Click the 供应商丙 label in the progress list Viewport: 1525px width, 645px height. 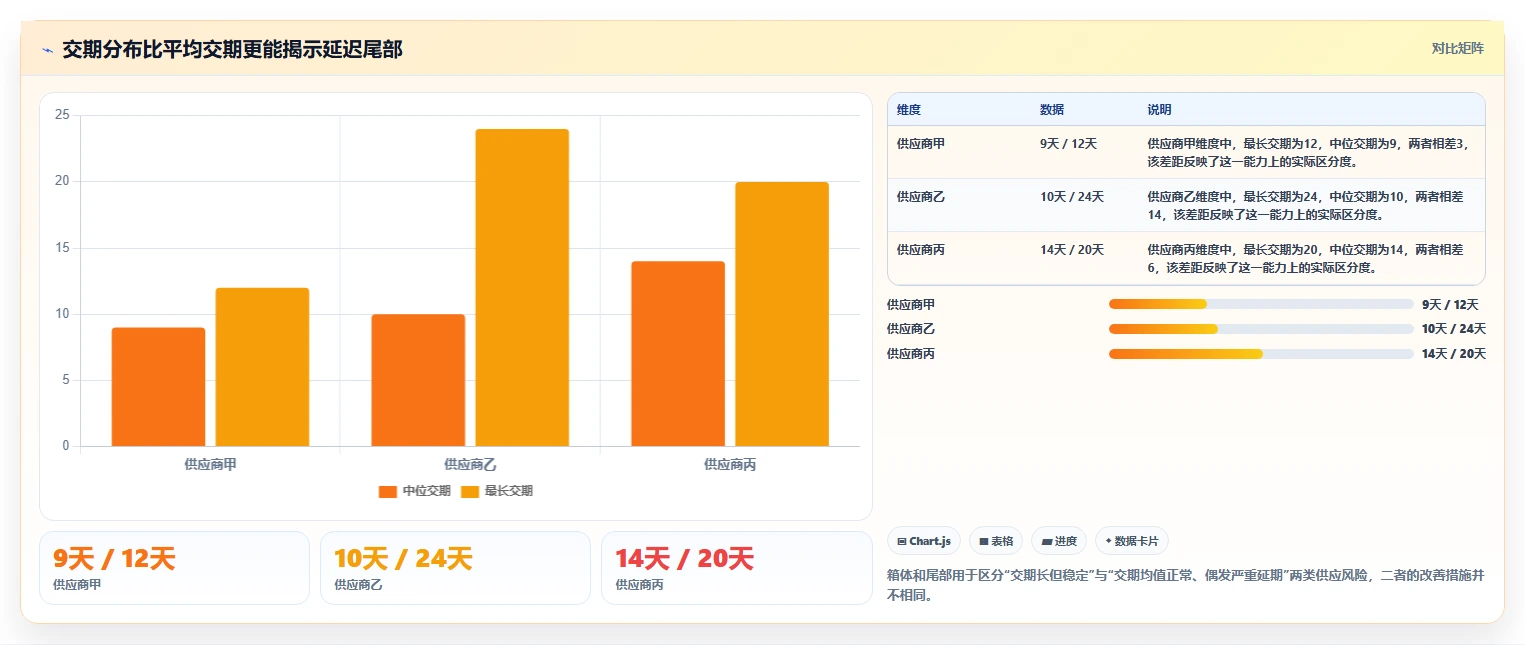(x=911, y=354)
